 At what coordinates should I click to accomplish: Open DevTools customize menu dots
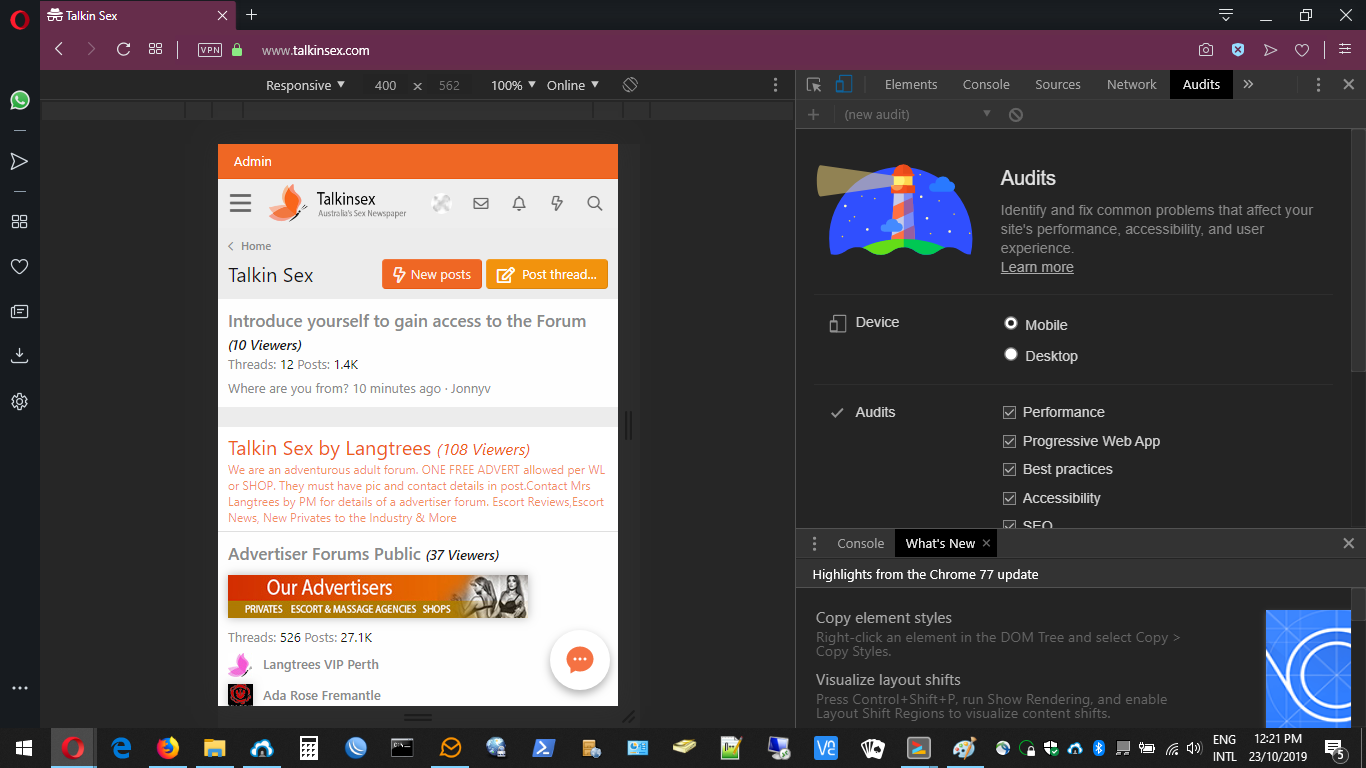tap(1318, 85)
